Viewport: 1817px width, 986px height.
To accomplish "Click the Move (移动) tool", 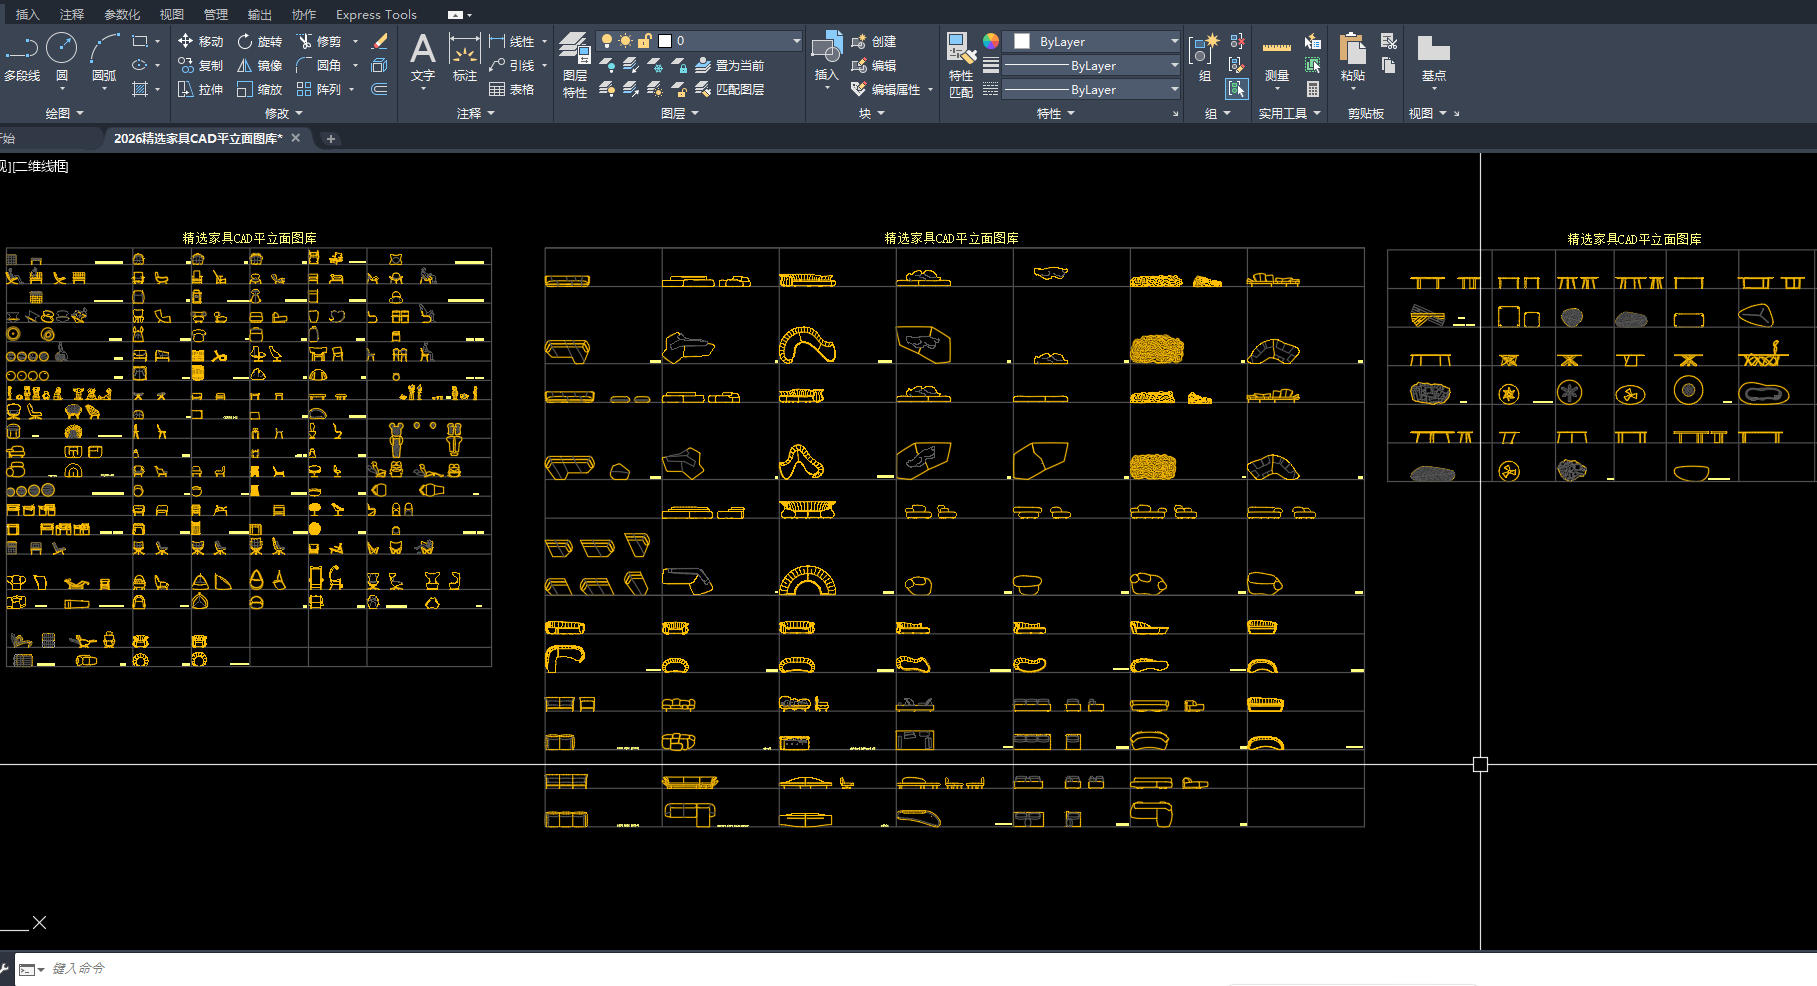I will (200, 41).
